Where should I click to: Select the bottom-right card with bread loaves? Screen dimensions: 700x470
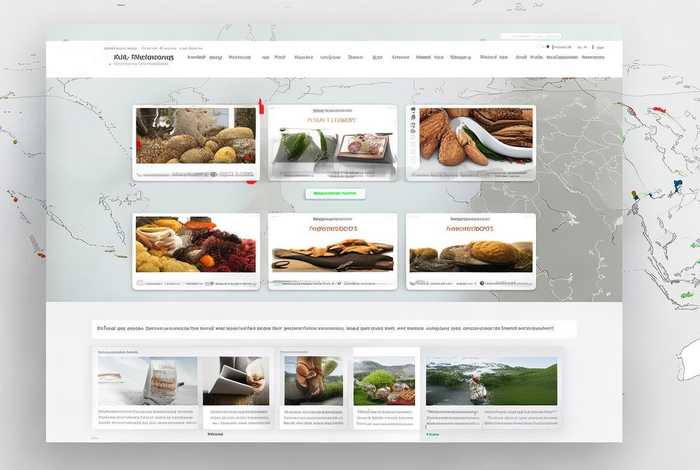pos(470,250)
